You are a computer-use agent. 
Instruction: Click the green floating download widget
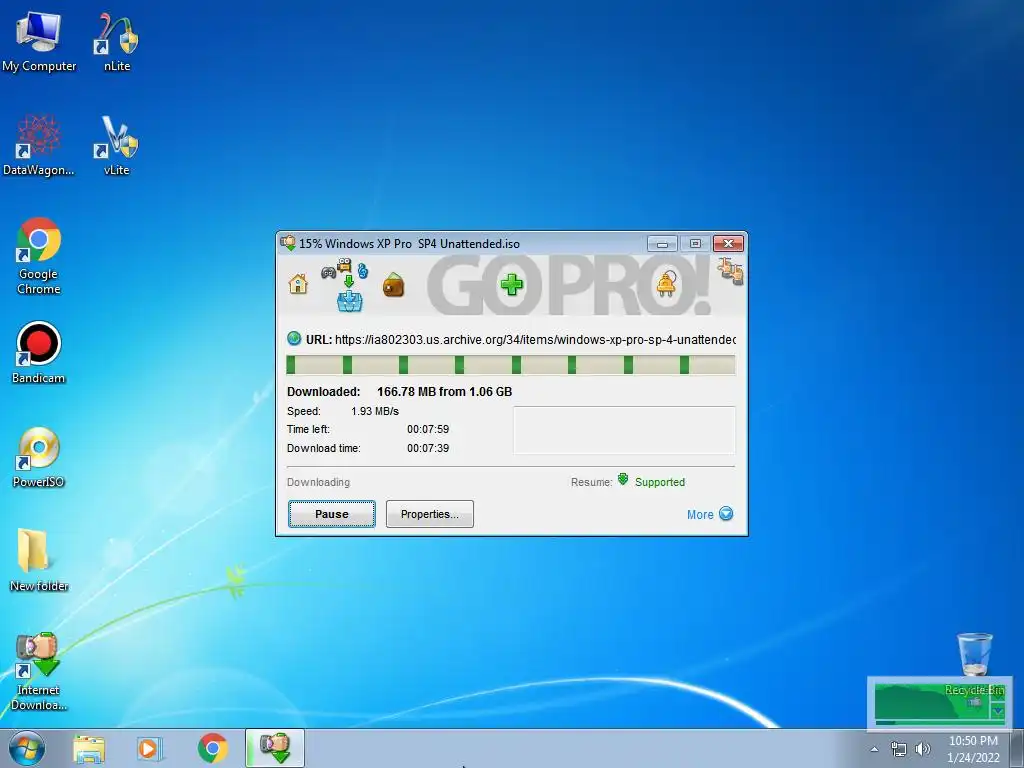(x=938, y=702)
